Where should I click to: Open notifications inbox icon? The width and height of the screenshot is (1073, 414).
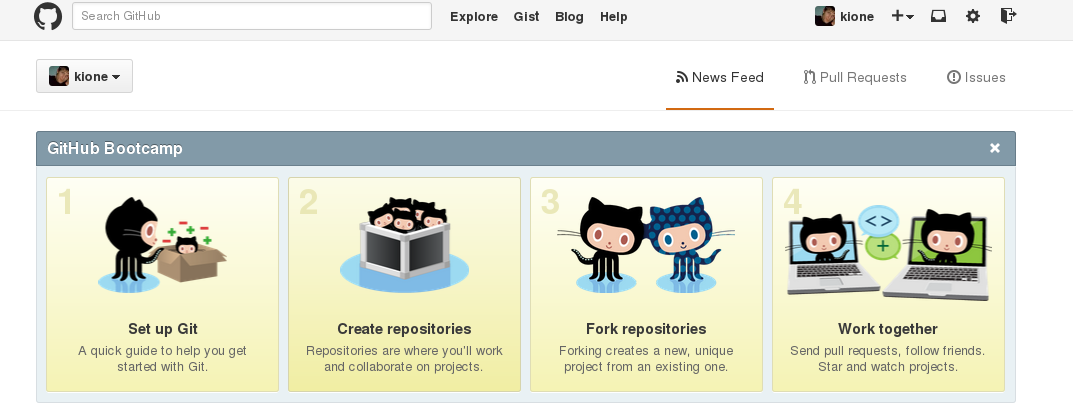[x=939, y=16]
